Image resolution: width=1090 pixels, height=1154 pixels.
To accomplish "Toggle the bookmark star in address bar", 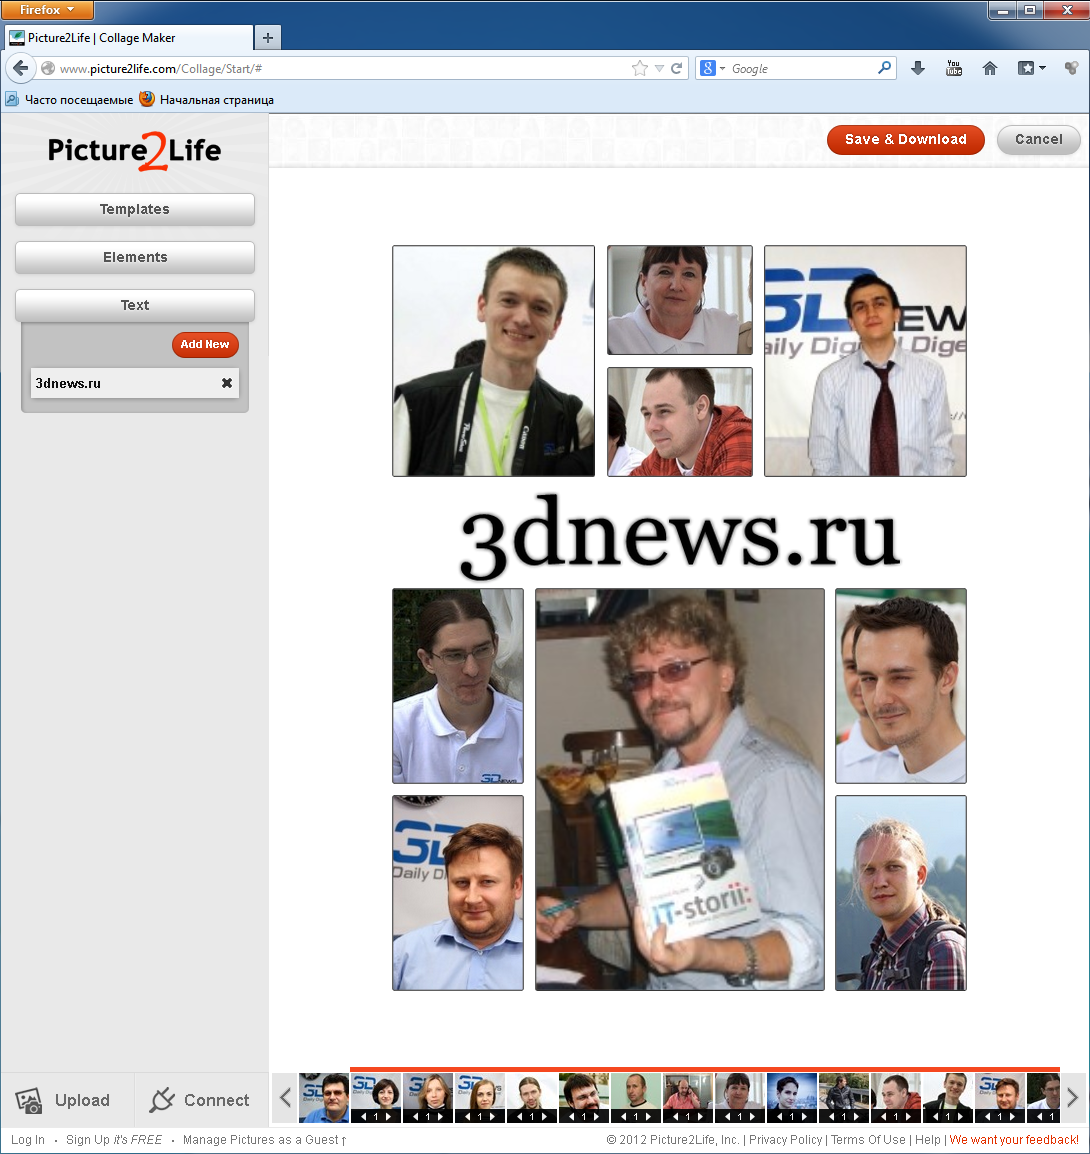I will click(x=640, y=68).
